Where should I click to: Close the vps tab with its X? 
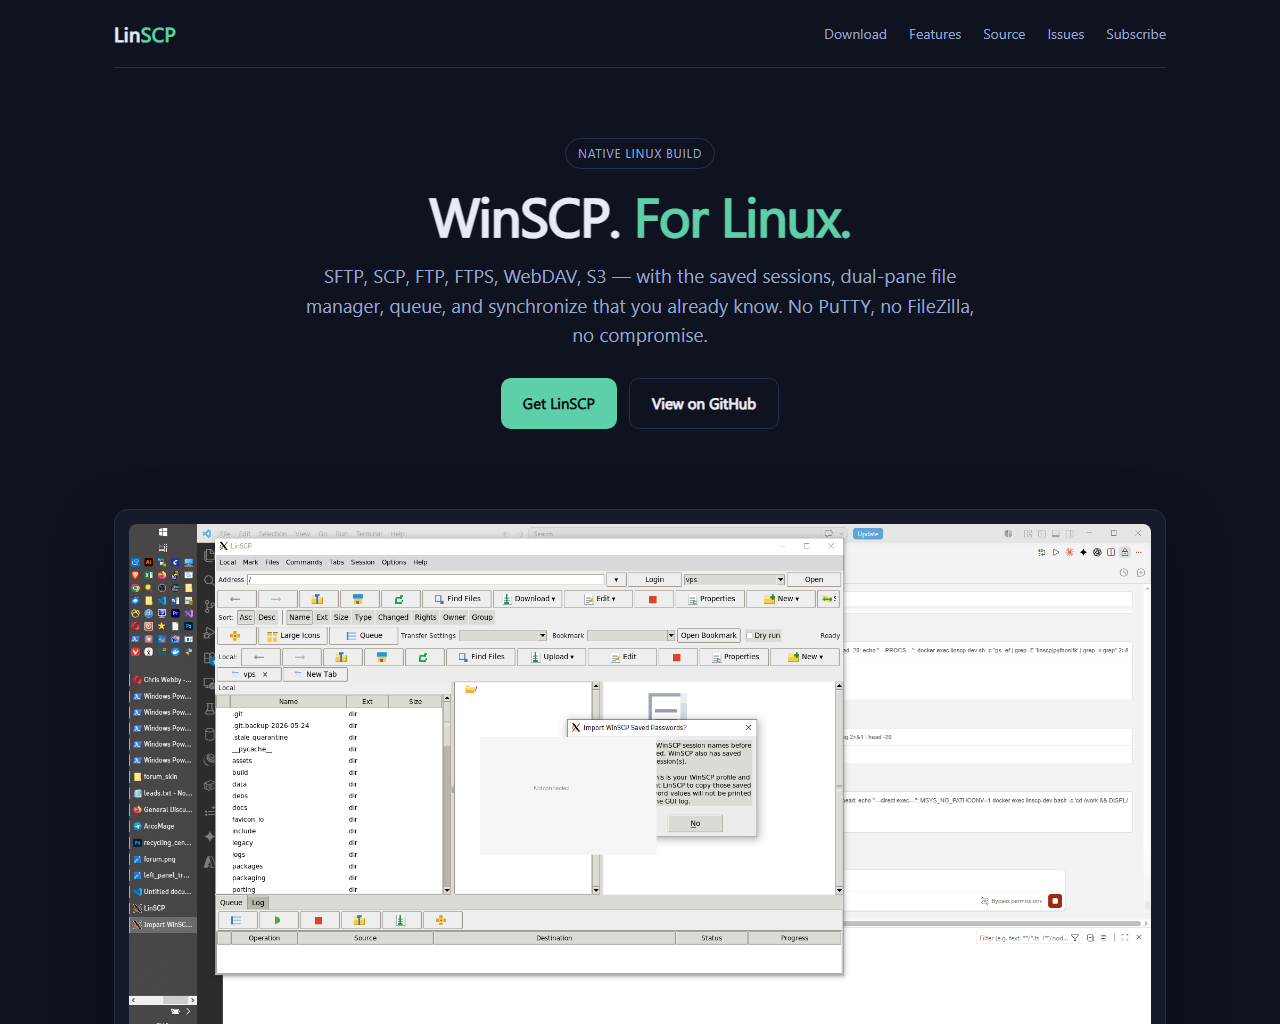[x=265, y=674]
